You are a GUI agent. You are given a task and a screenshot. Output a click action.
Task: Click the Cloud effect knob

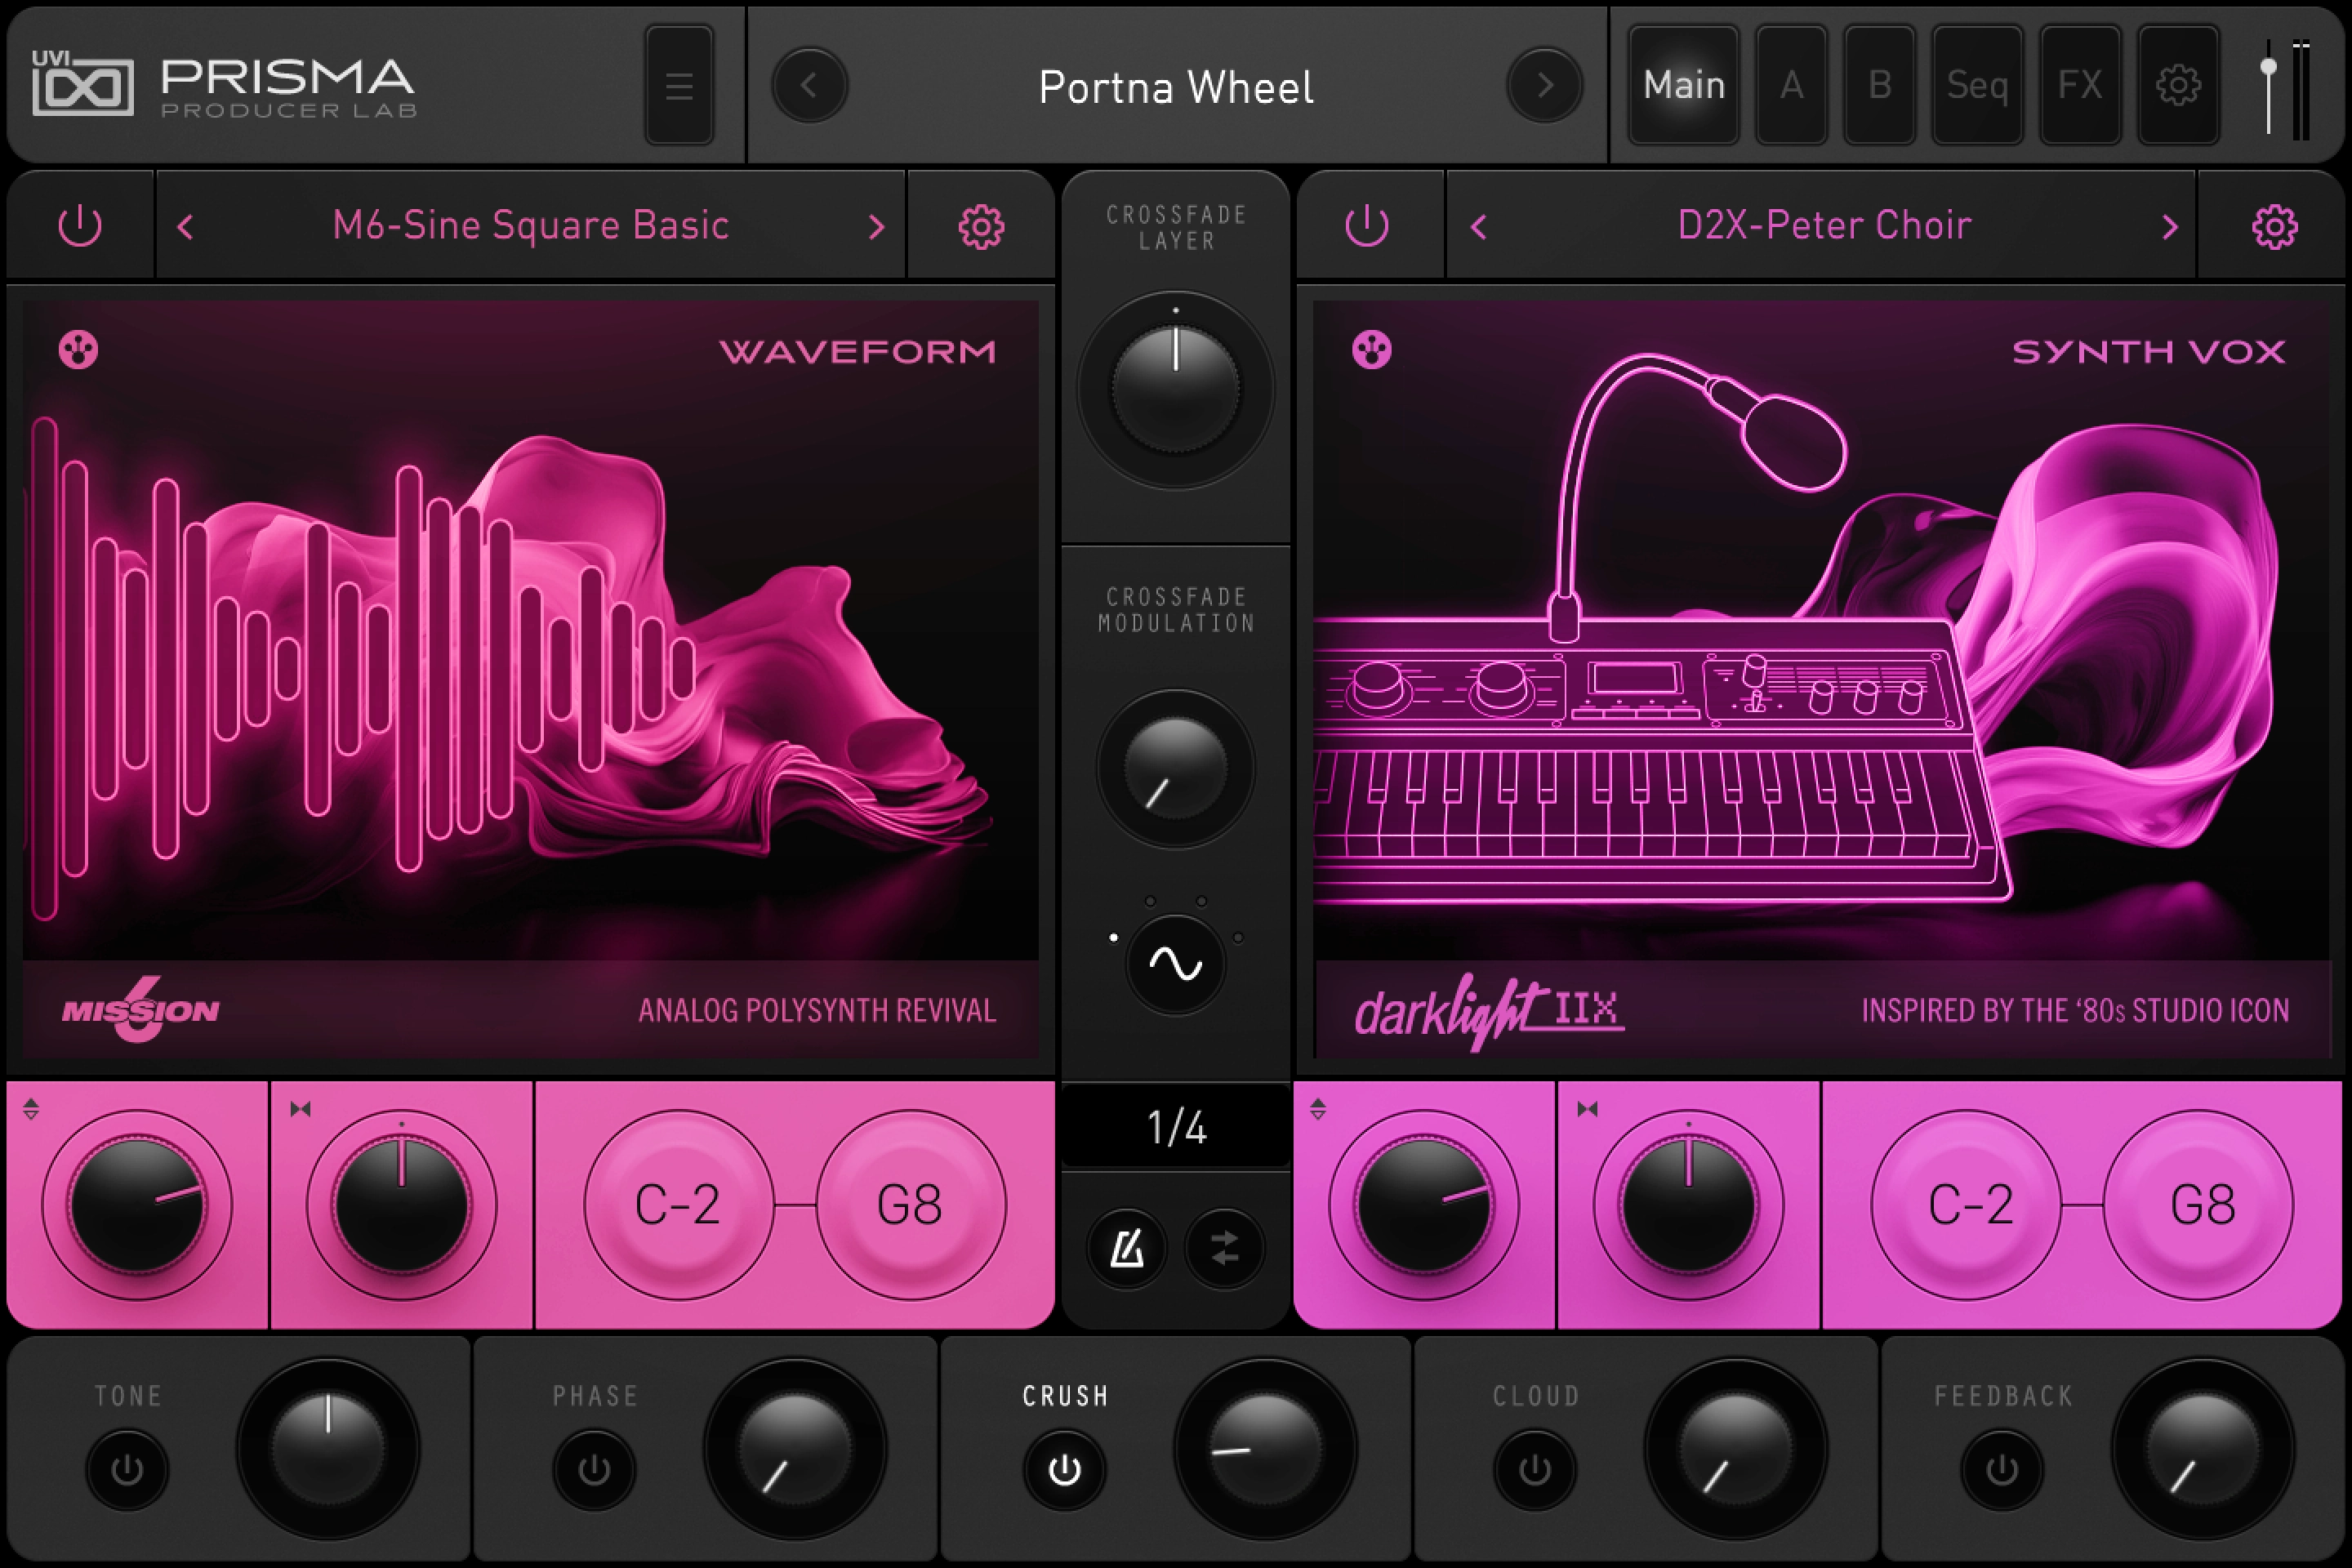(1736, 1448)
